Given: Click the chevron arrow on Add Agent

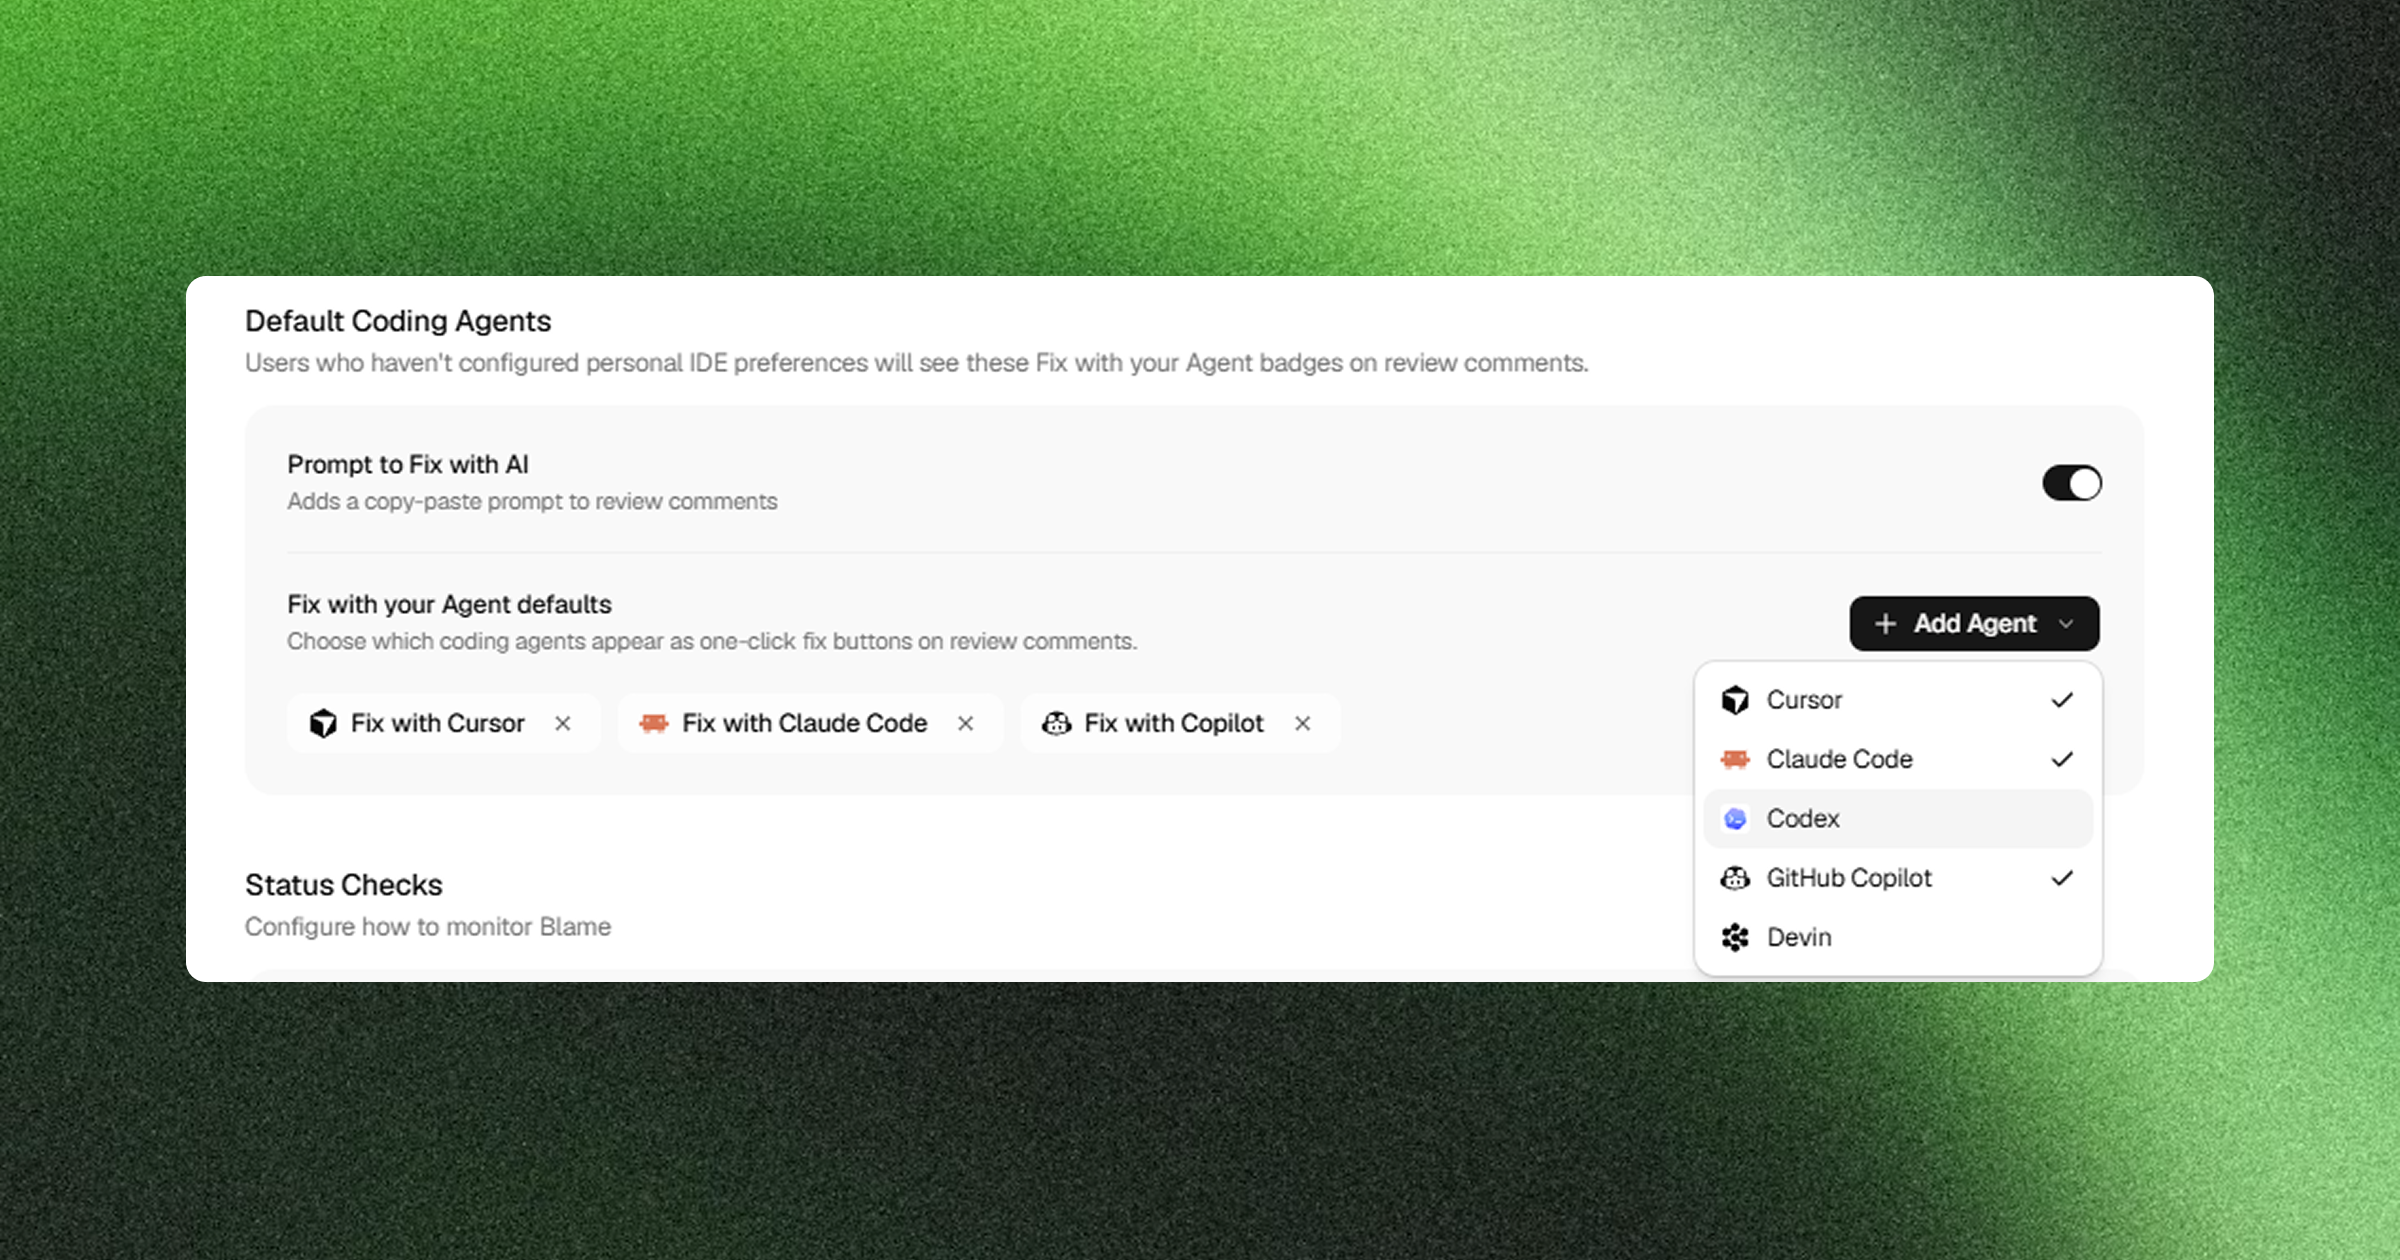Looking at the screenshot, I should click(2066, 624).
